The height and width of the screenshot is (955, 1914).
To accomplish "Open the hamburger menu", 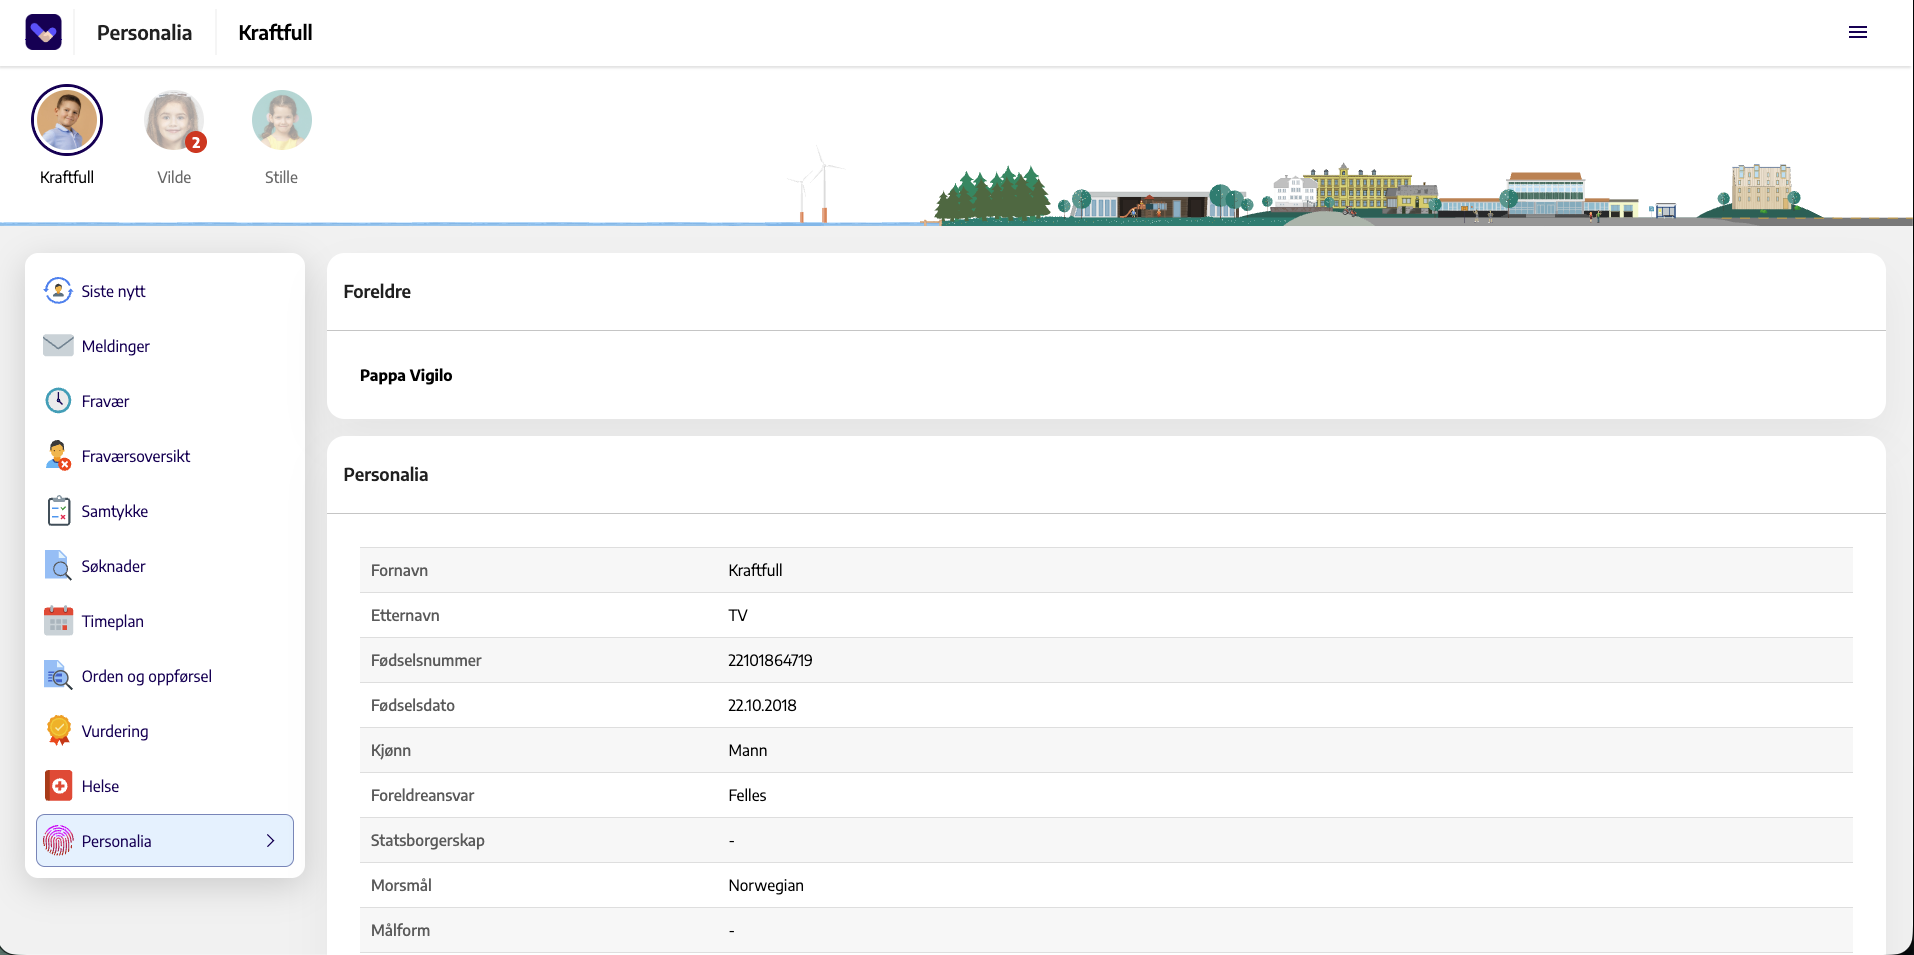I will 1858,32.
